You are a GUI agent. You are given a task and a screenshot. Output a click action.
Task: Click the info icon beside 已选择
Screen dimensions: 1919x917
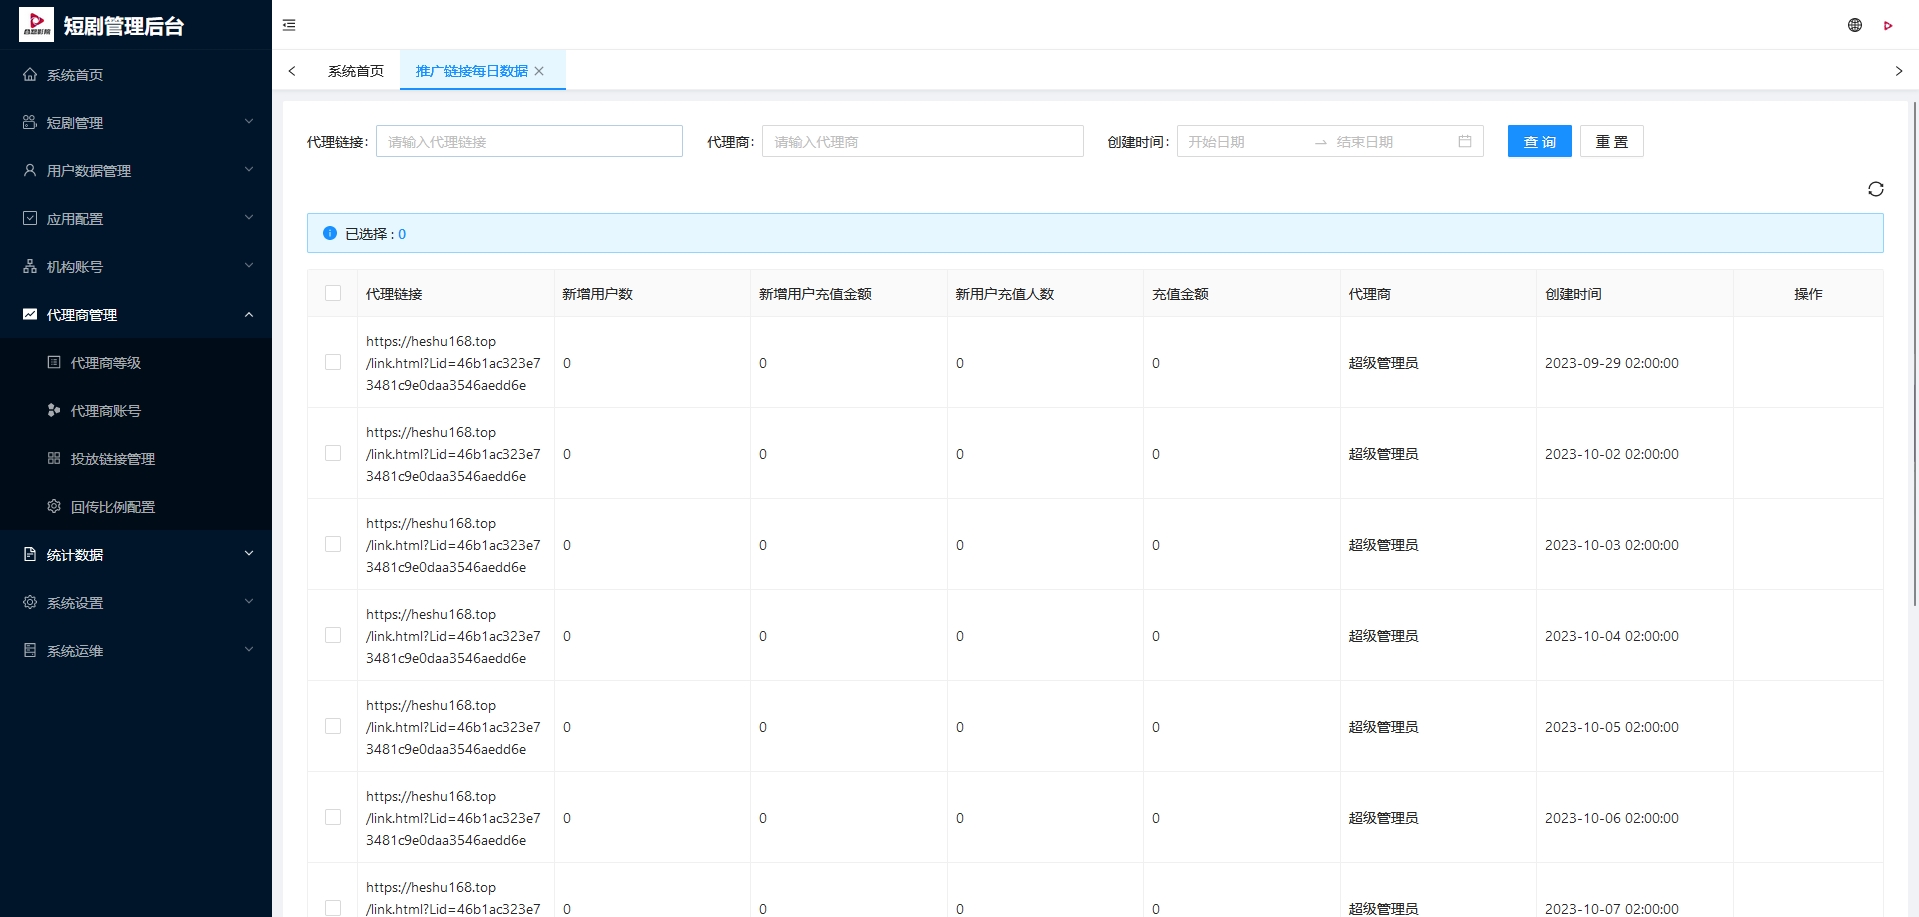tap(330, 233)
